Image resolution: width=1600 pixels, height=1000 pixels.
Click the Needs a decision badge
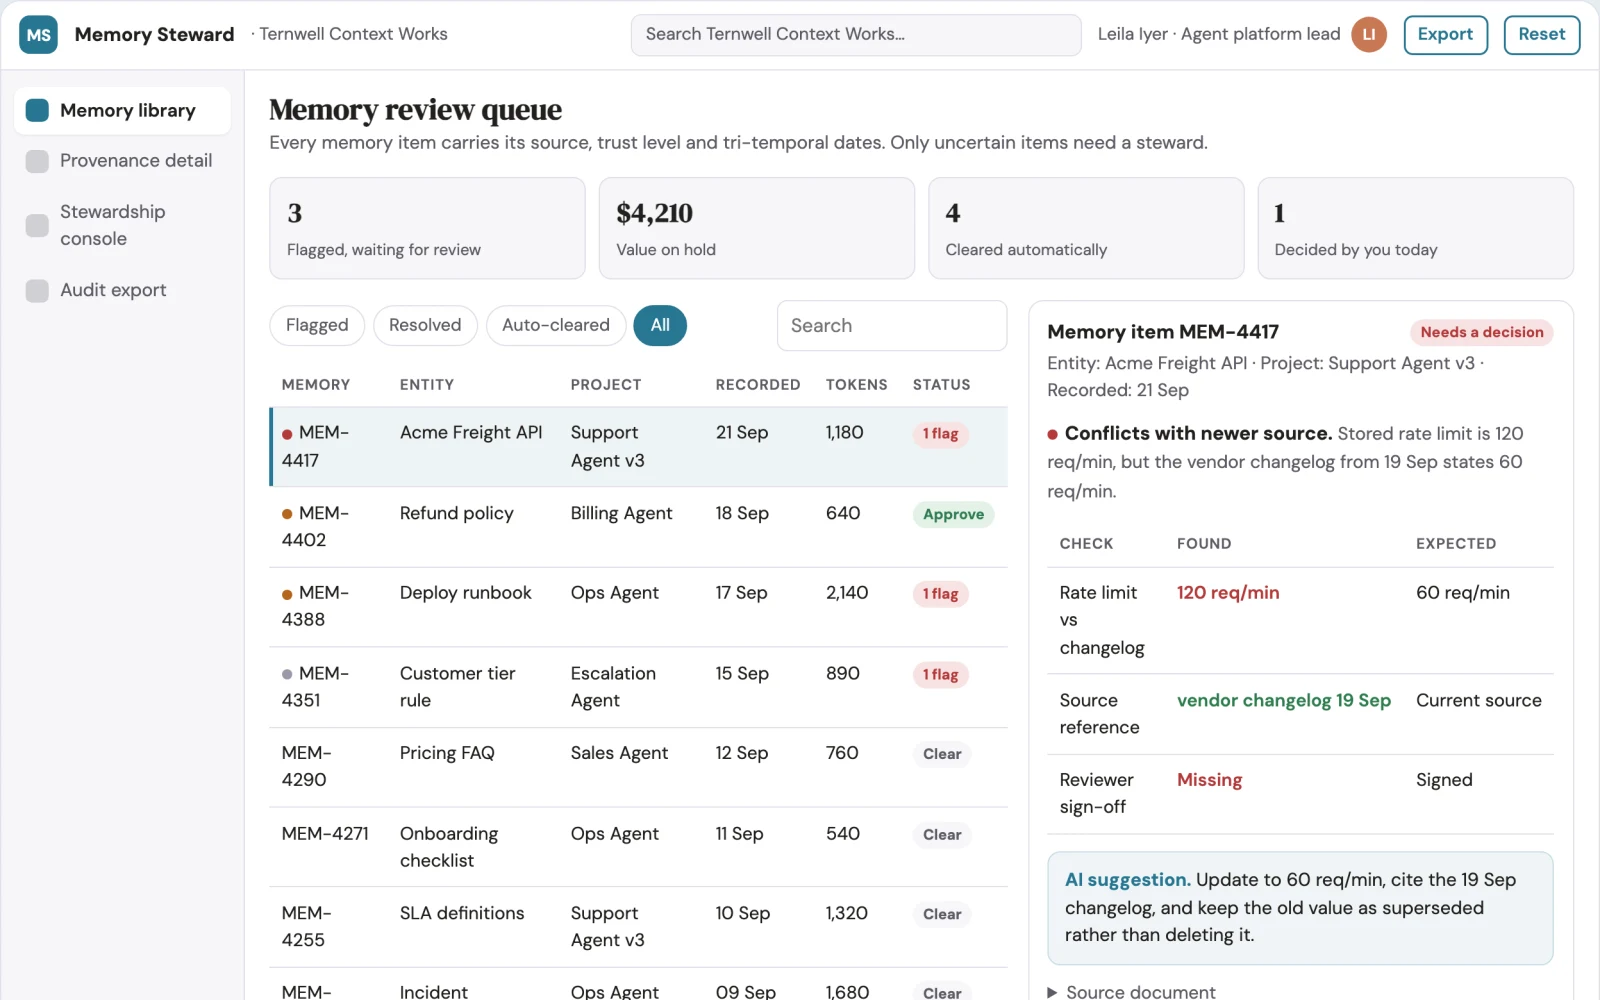pos(1482,332)
